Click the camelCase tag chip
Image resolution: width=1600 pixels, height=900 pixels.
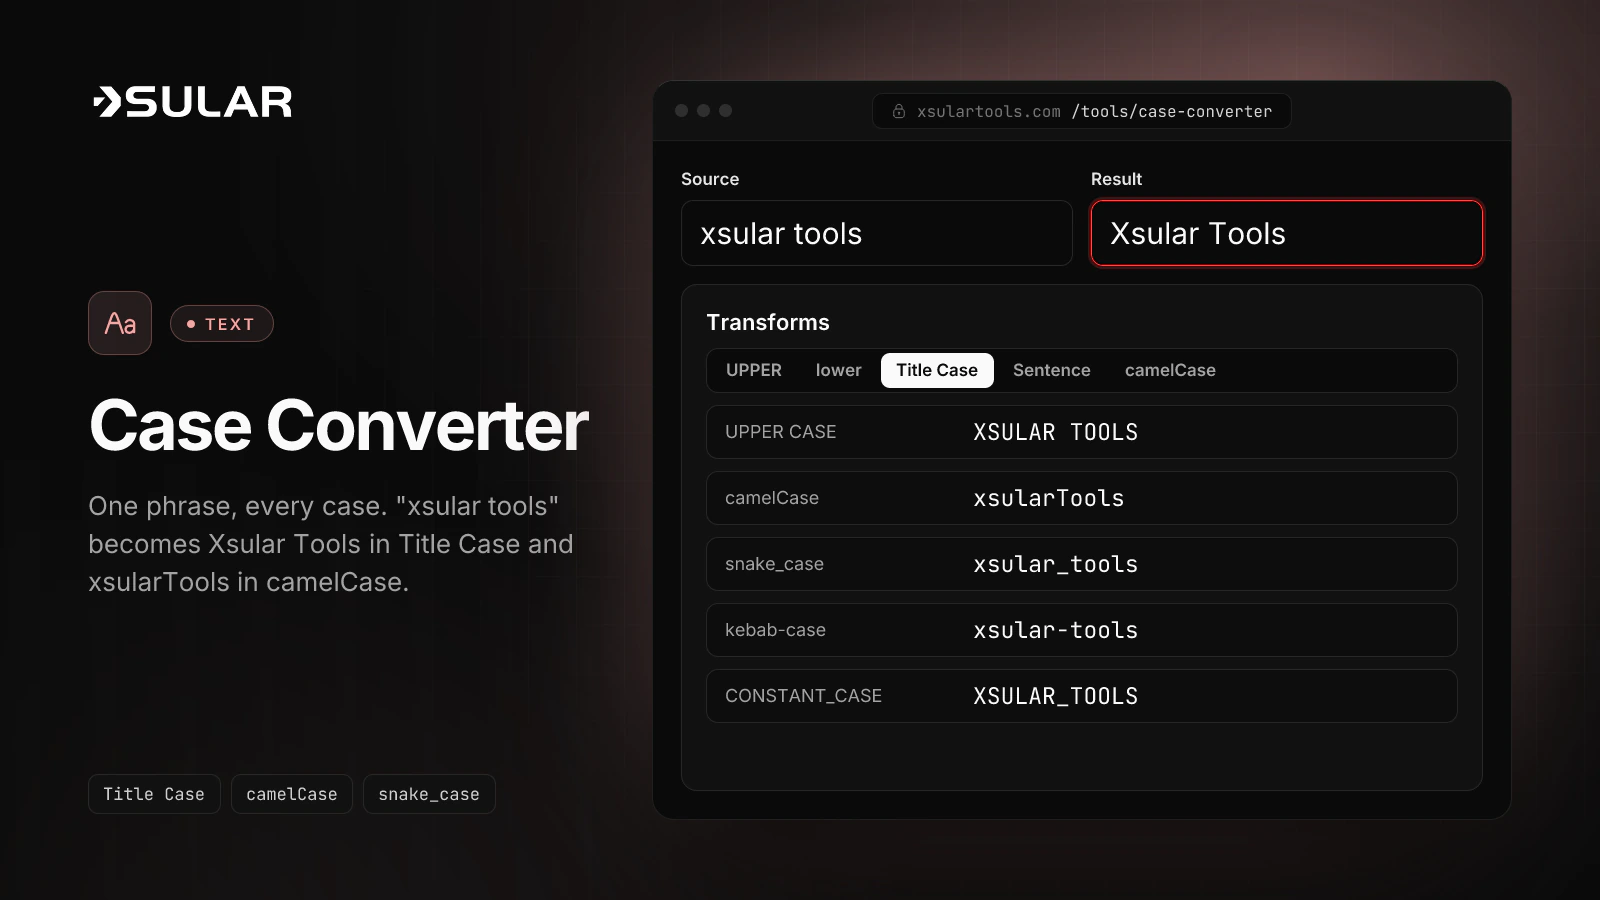(x=292, y=794)
